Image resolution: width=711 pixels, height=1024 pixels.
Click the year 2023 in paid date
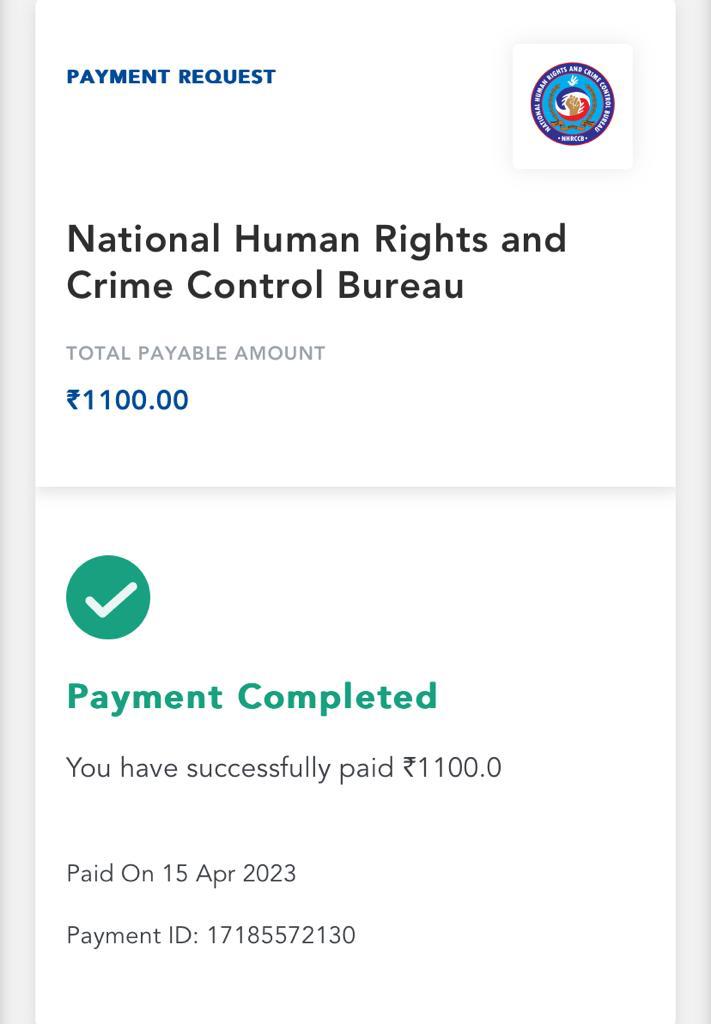pos(269,873)
